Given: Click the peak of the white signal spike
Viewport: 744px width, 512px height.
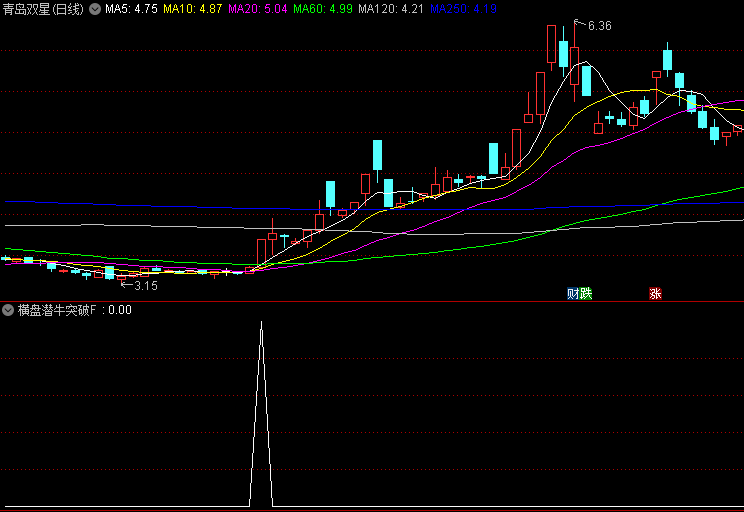Looking at the screenshot, I should point(261,323).
